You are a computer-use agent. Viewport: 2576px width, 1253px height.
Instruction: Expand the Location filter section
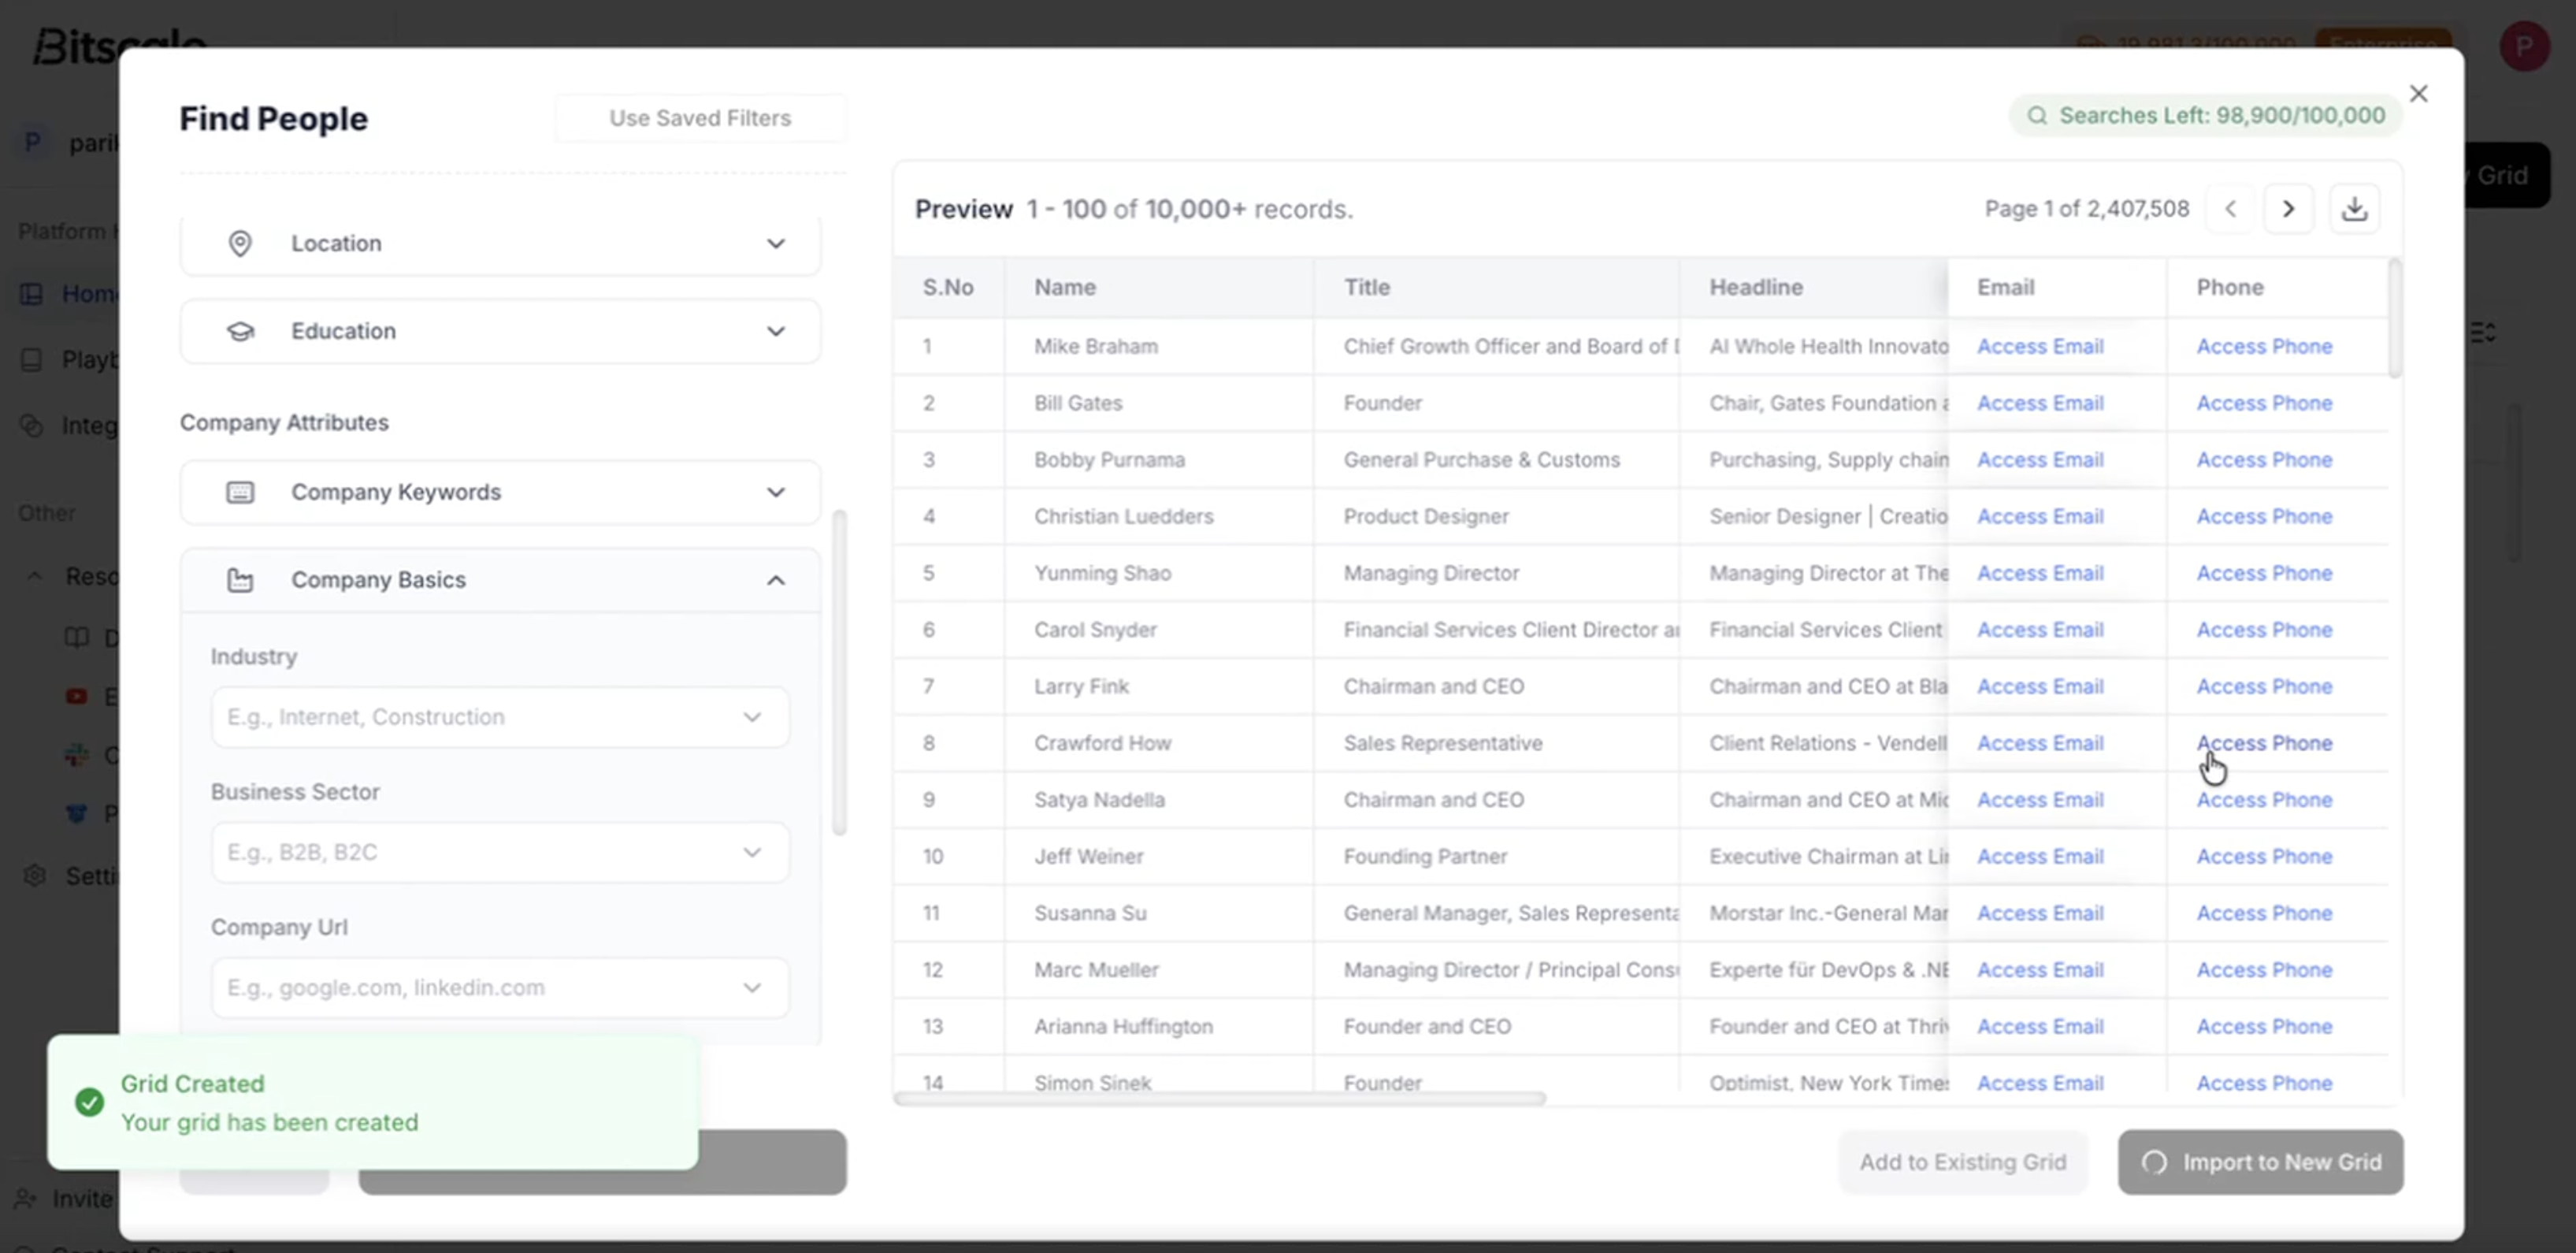click(775, 243)
